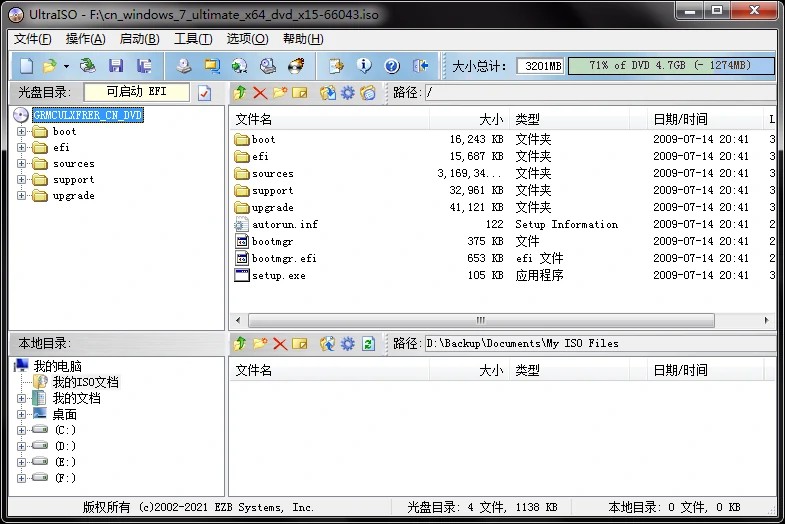Open the 文件(F) menu
This screenshot has height=524, width=785.
[33, 39]
